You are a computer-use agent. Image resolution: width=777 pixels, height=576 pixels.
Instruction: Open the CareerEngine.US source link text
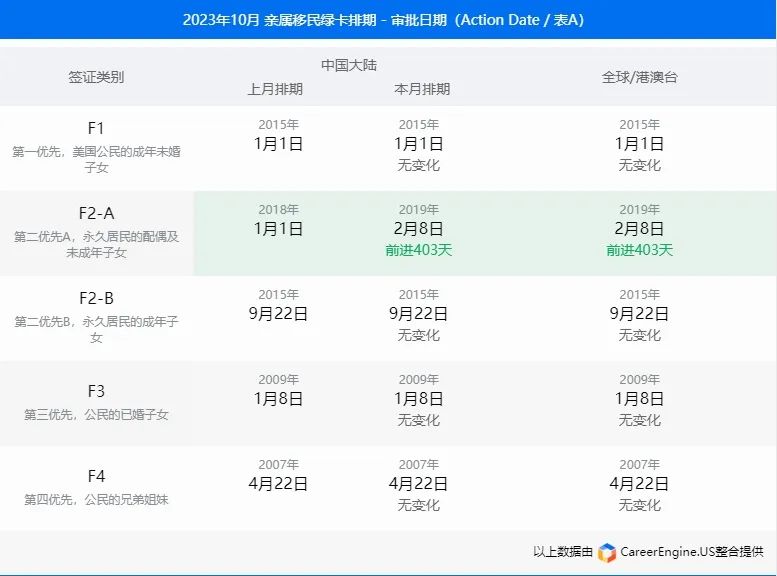tap(691, 552)
